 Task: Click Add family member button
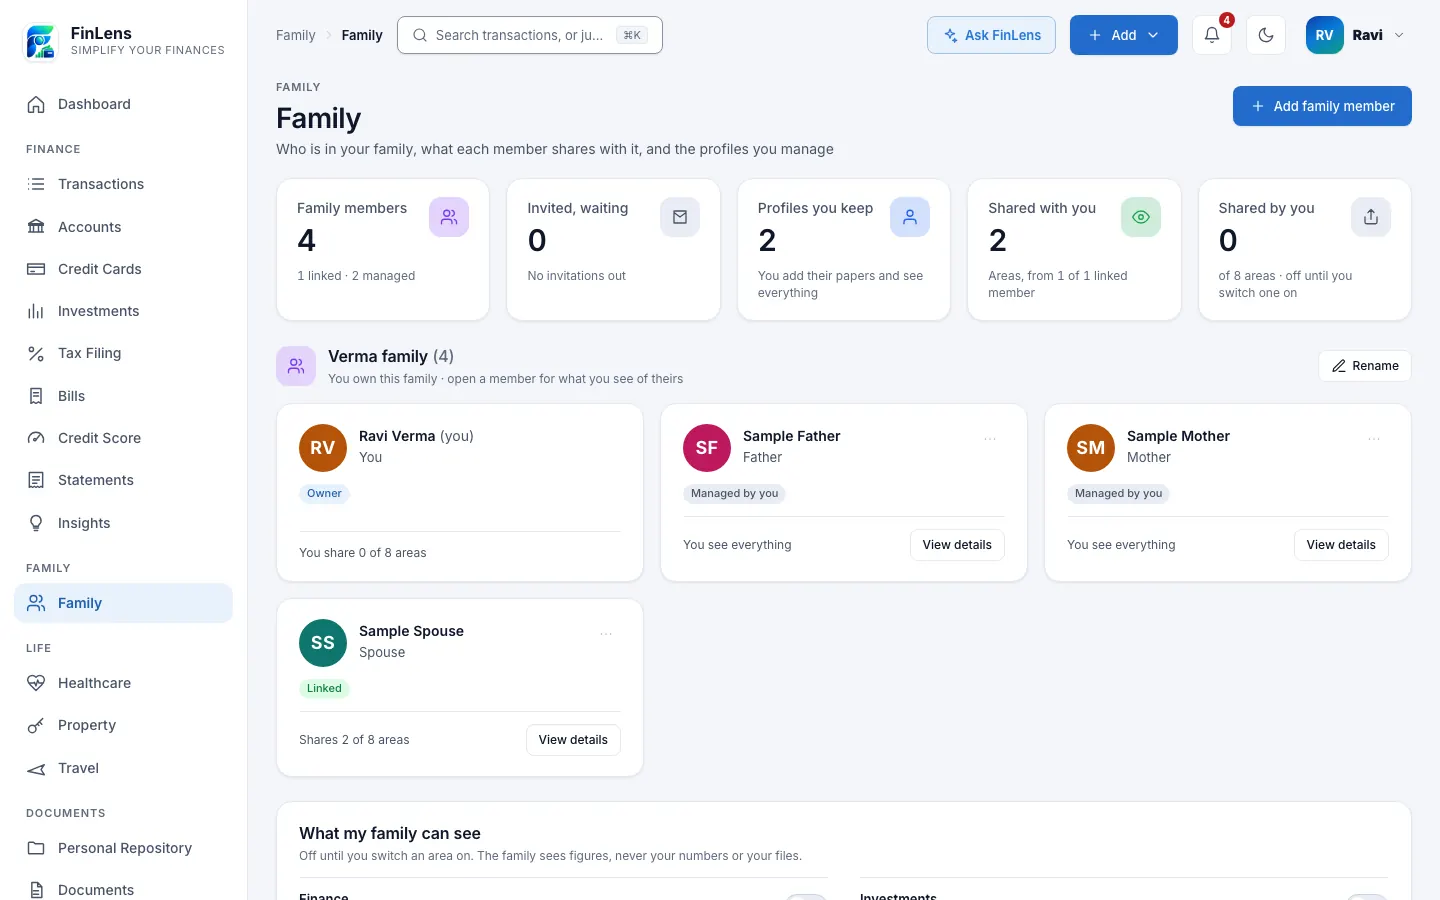(x=1322, y=106)
